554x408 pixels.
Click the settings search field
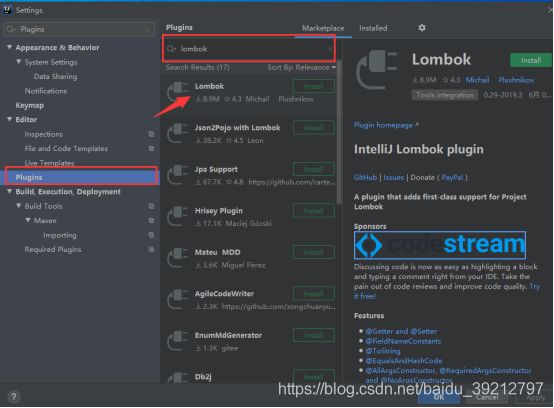tap(79, 29)
